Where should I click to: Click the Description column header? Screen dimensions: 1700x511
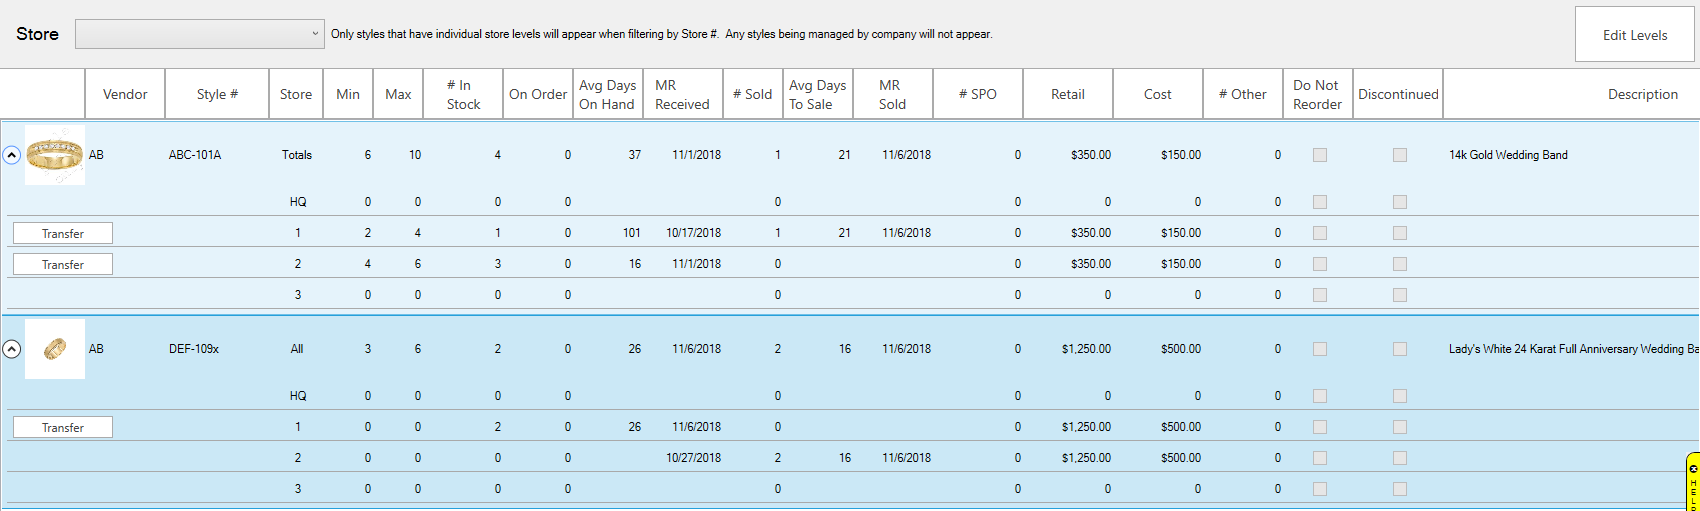1642,94
